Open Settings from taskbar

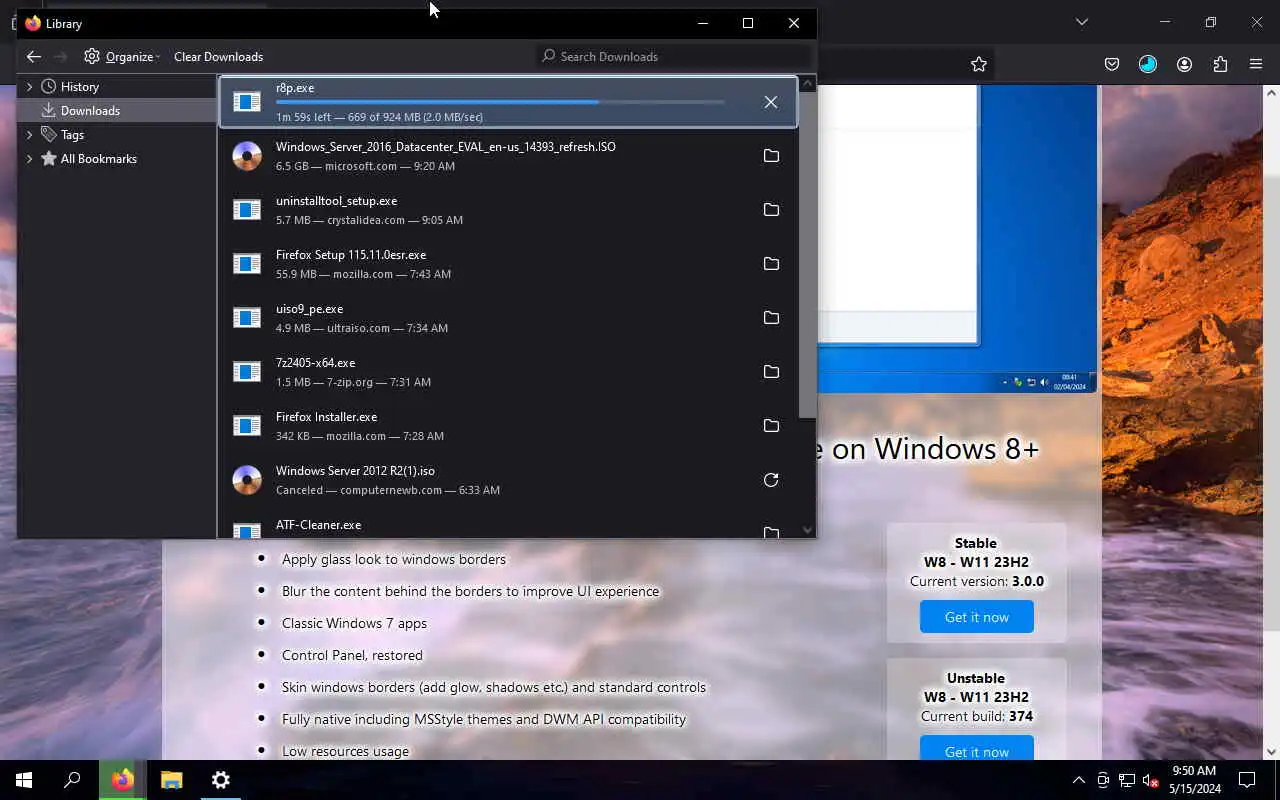pos(221,780)
